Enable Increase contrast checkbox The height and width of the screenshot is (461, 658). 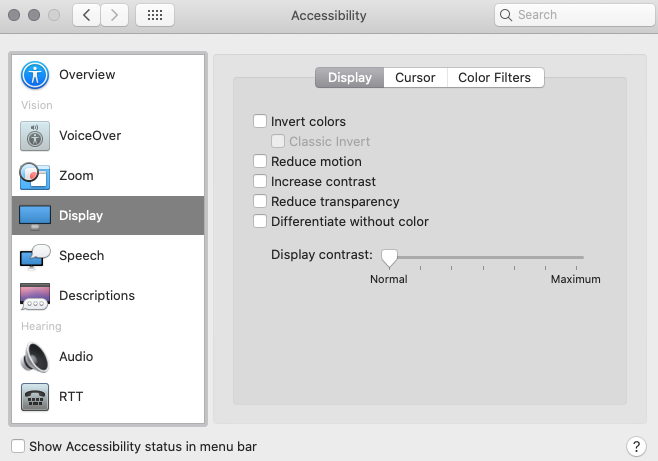(261, 182)
